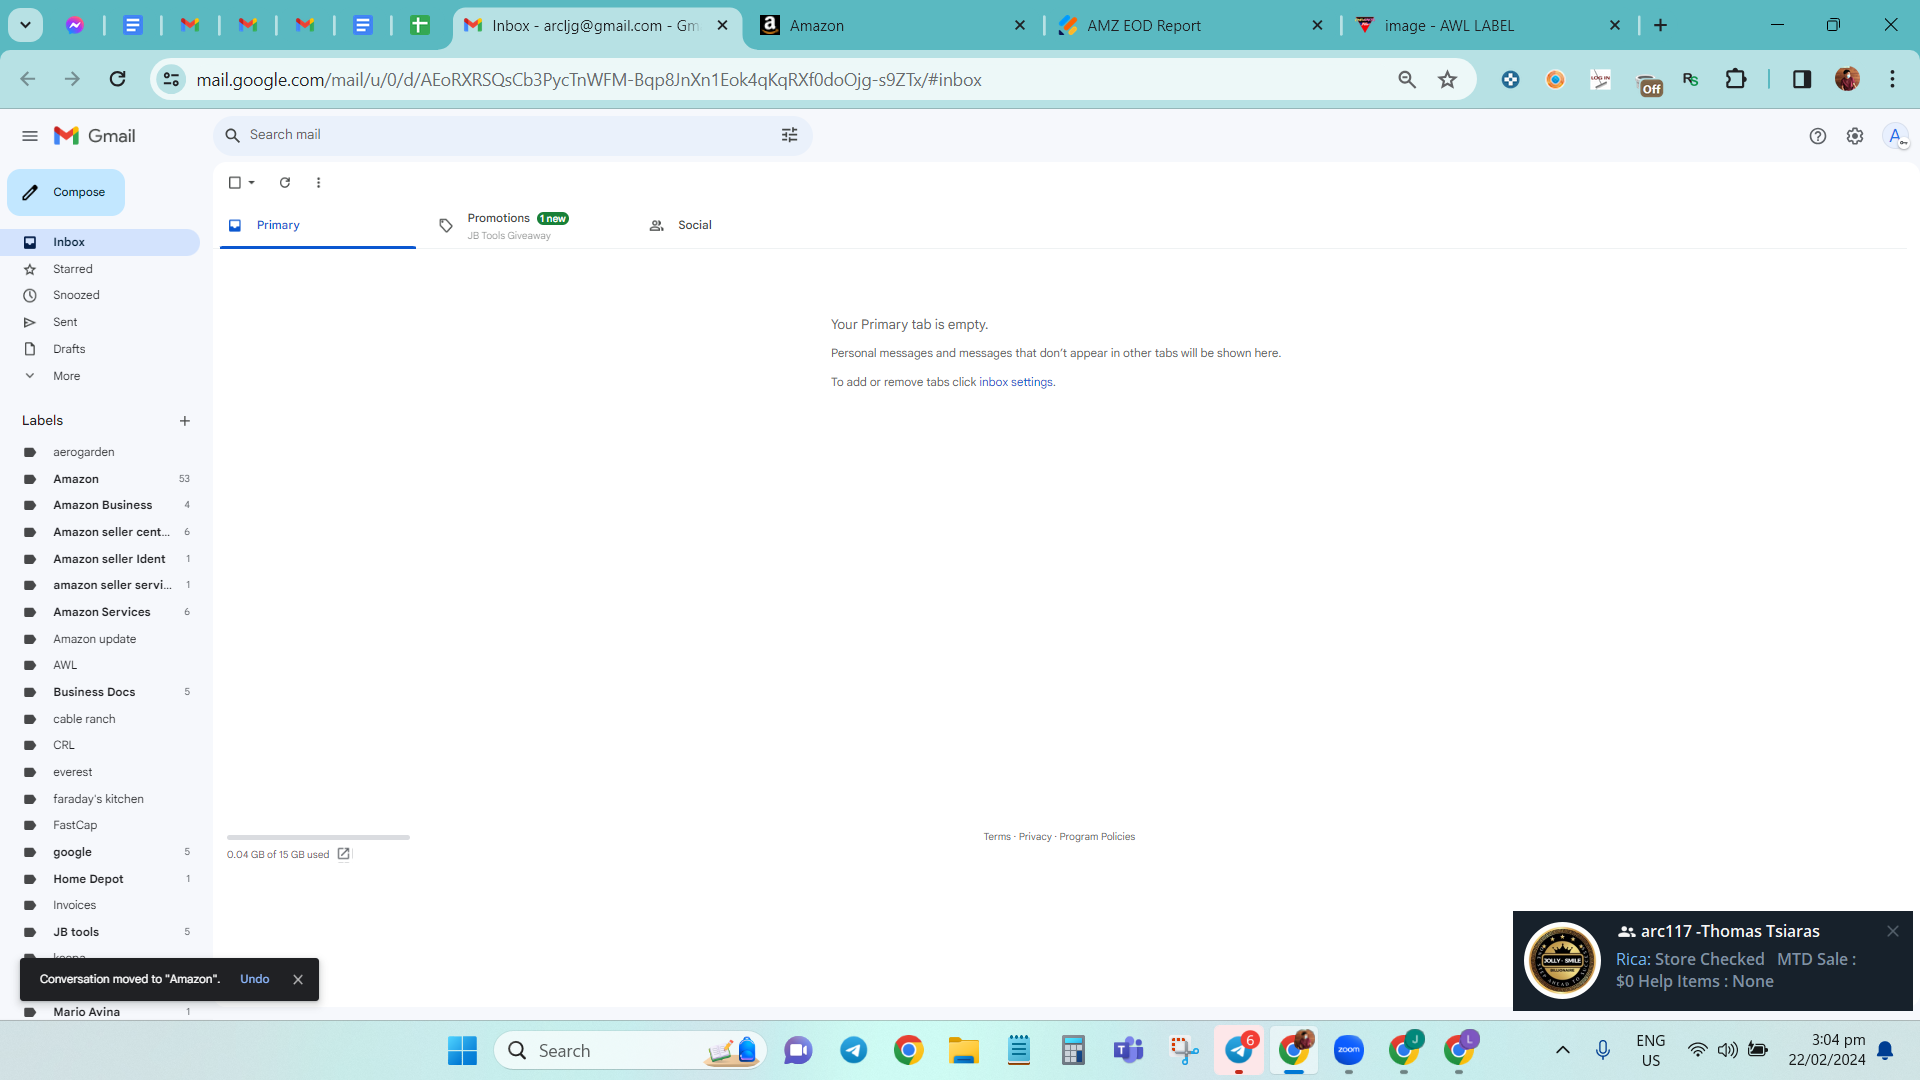Click the Windows Start button
The image size is (1920, 1080).
[x=462, y=1050]
